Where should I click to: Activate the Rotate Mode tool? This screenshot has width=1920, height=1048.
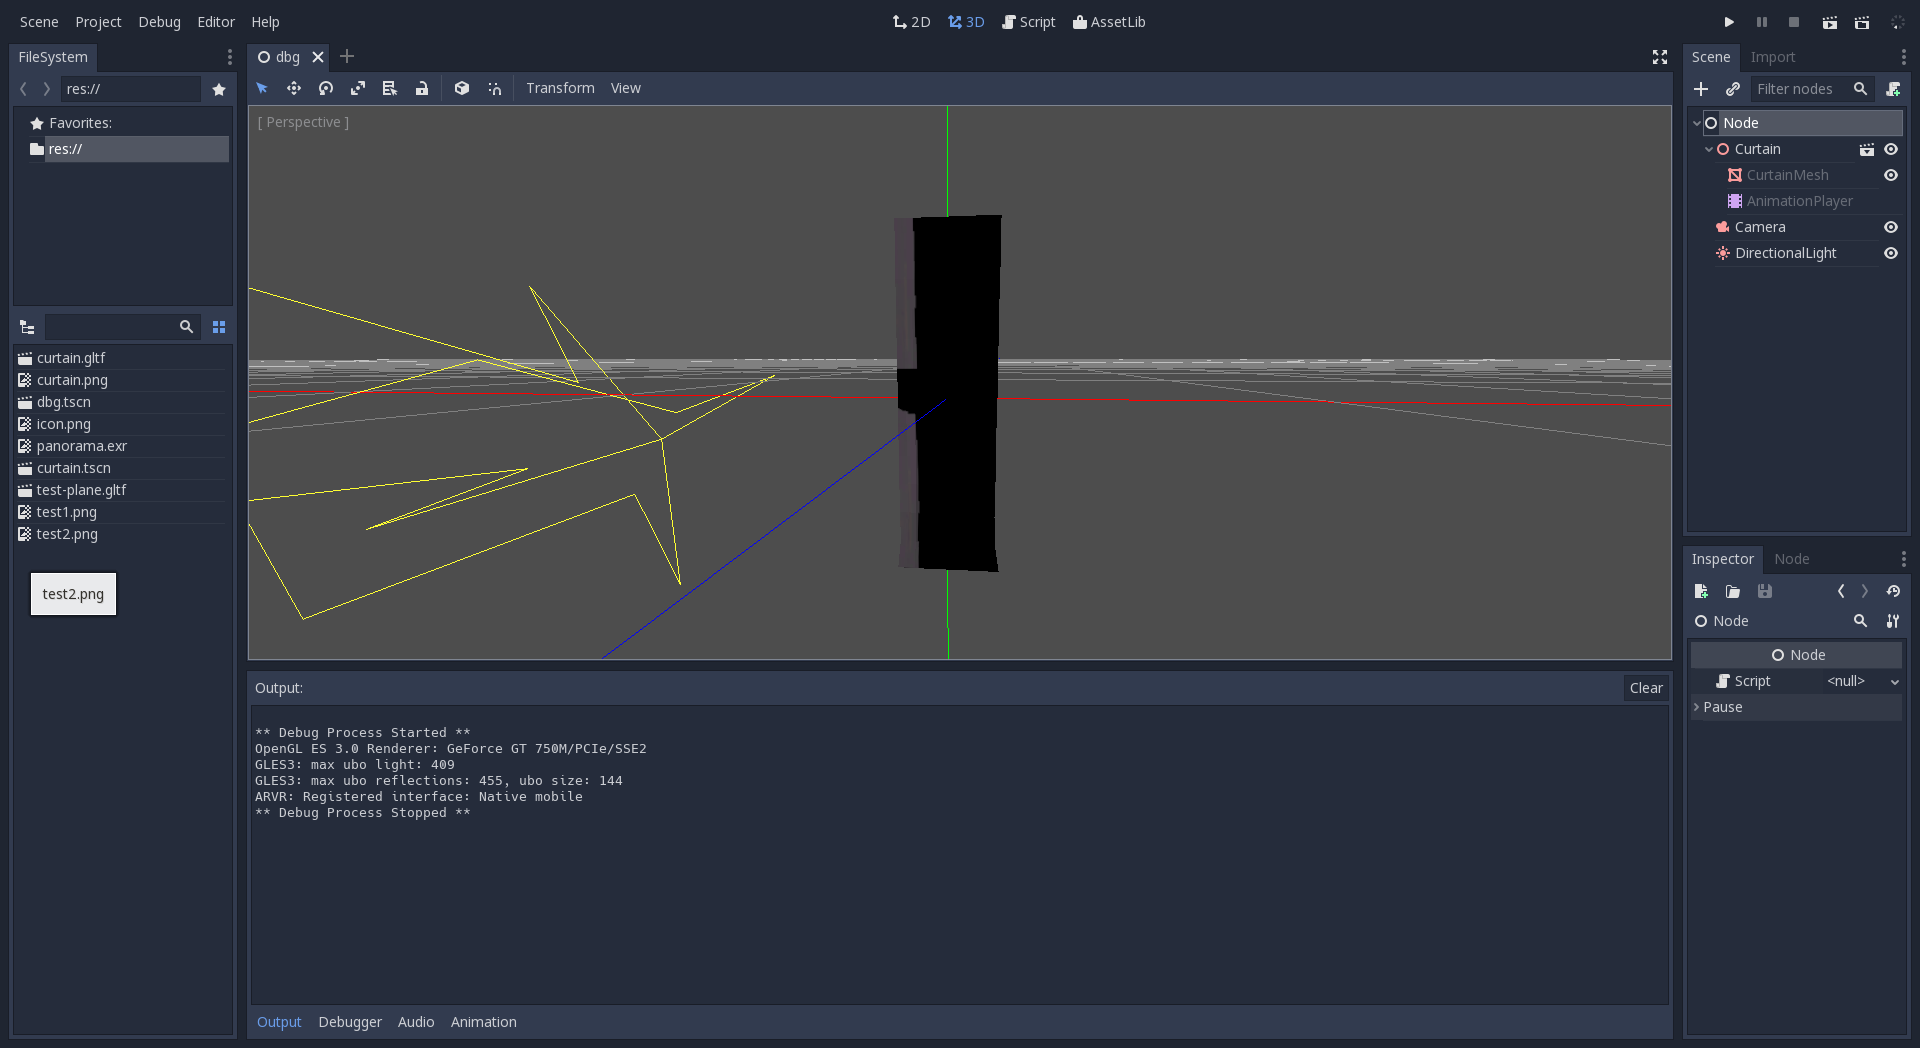point(326,88)
